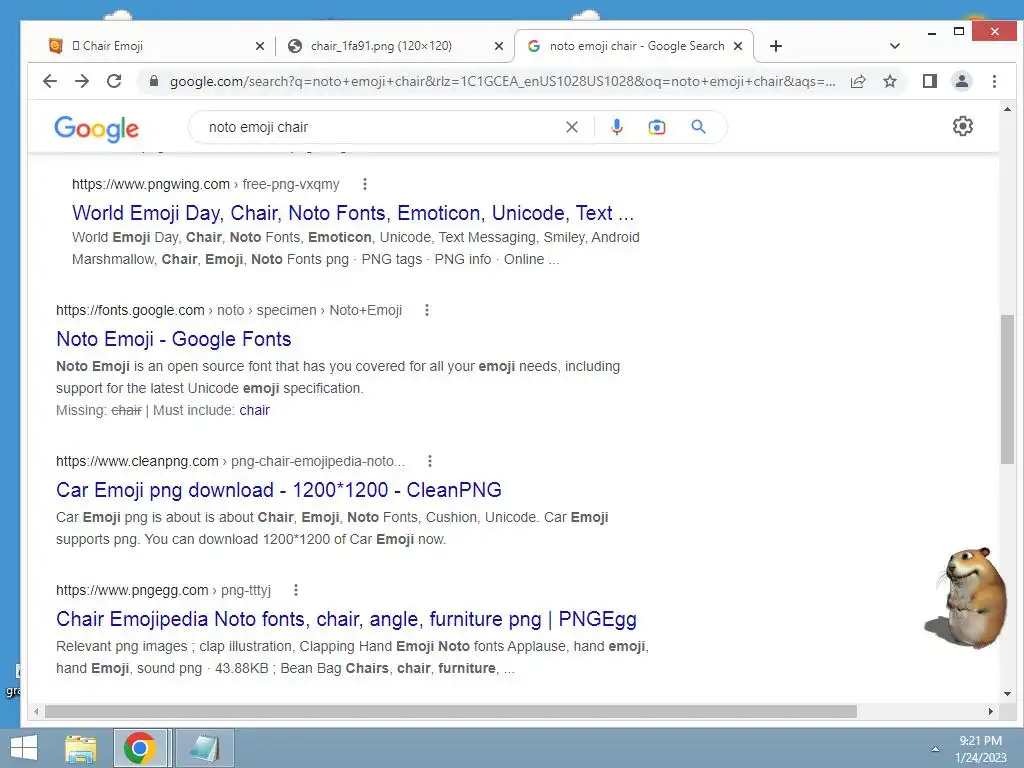View site information via the lock icon
Screen dimensions: 1024x768
pyautogui.click(x=154, y=81)
